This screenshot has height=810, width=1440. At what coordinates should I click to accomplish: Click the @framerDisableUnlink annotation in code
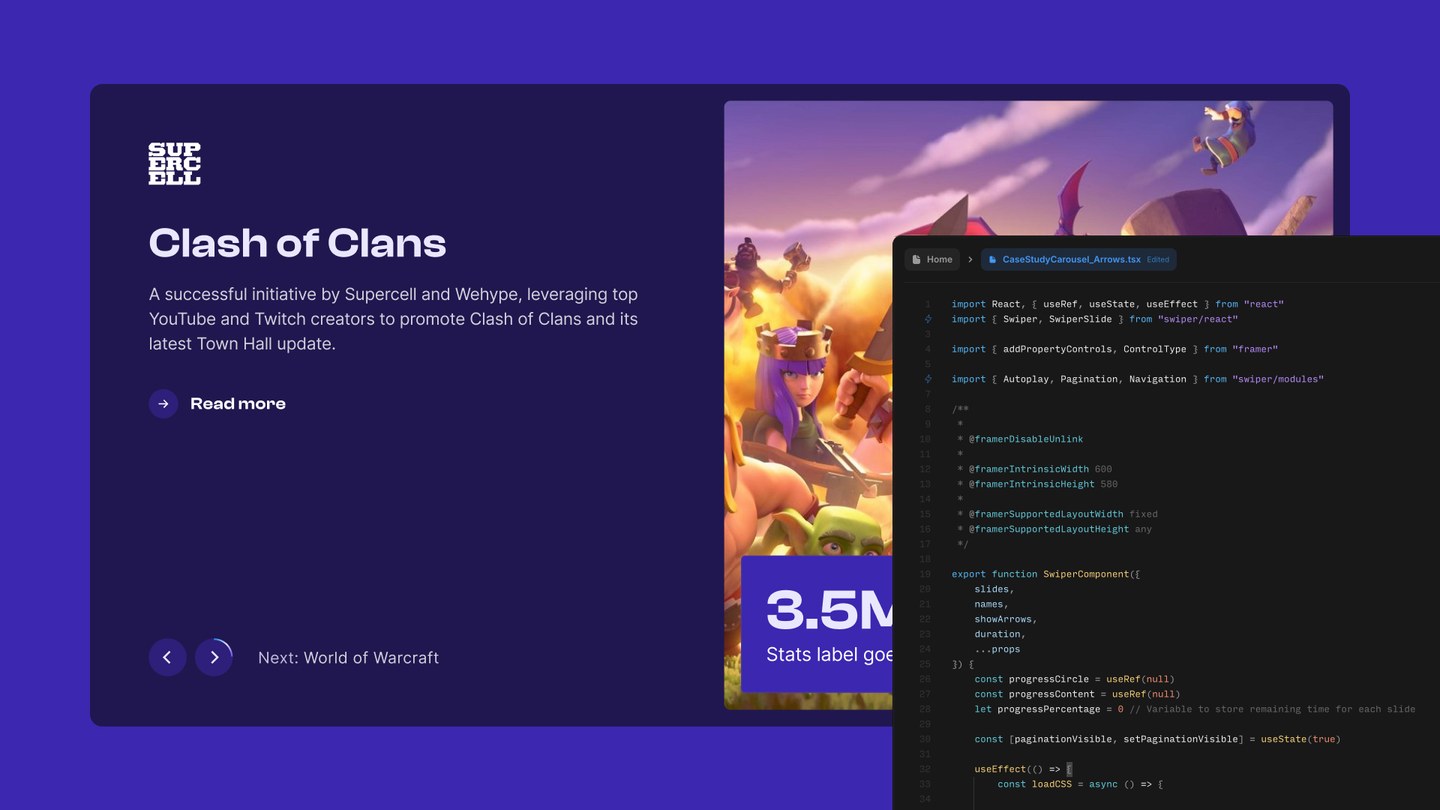(1025, 439)
